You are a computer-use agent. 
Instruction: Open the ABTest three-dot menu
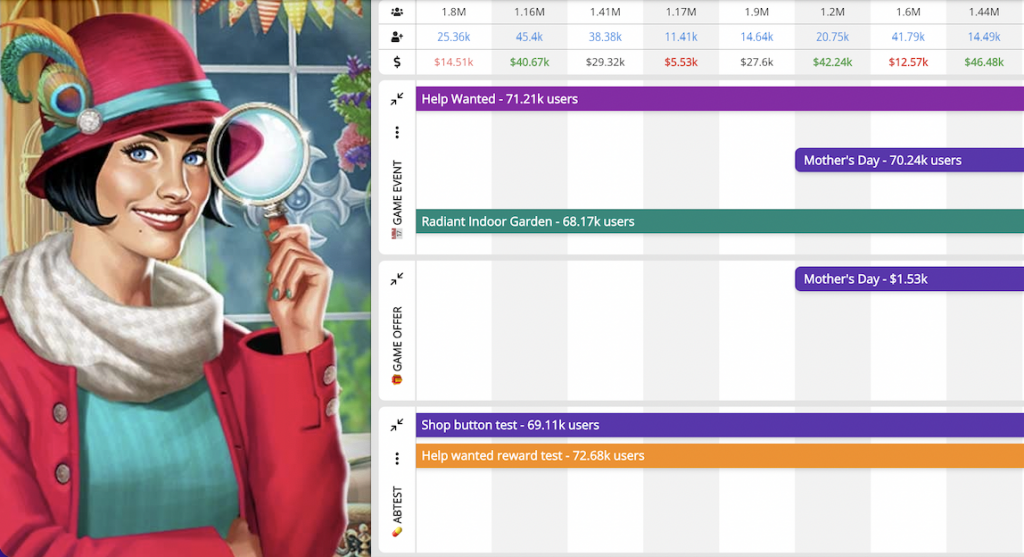(397, 458)
